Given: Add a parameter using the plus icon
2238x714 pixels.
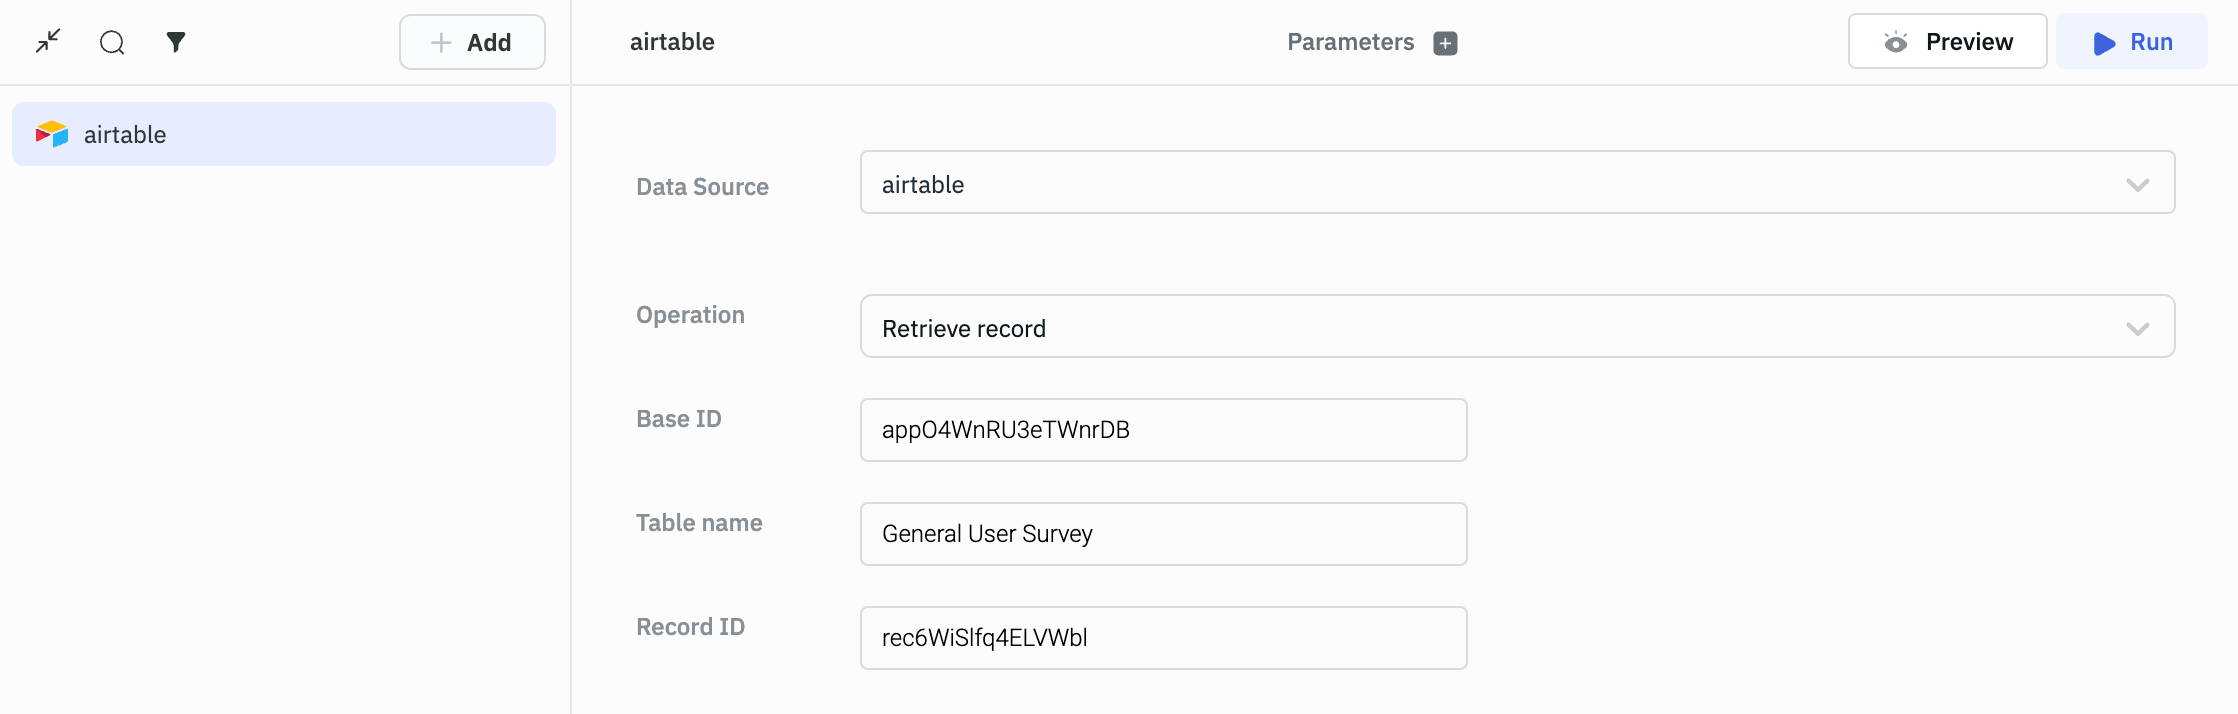Looking at the screenshot, I should click(1445, 43).
